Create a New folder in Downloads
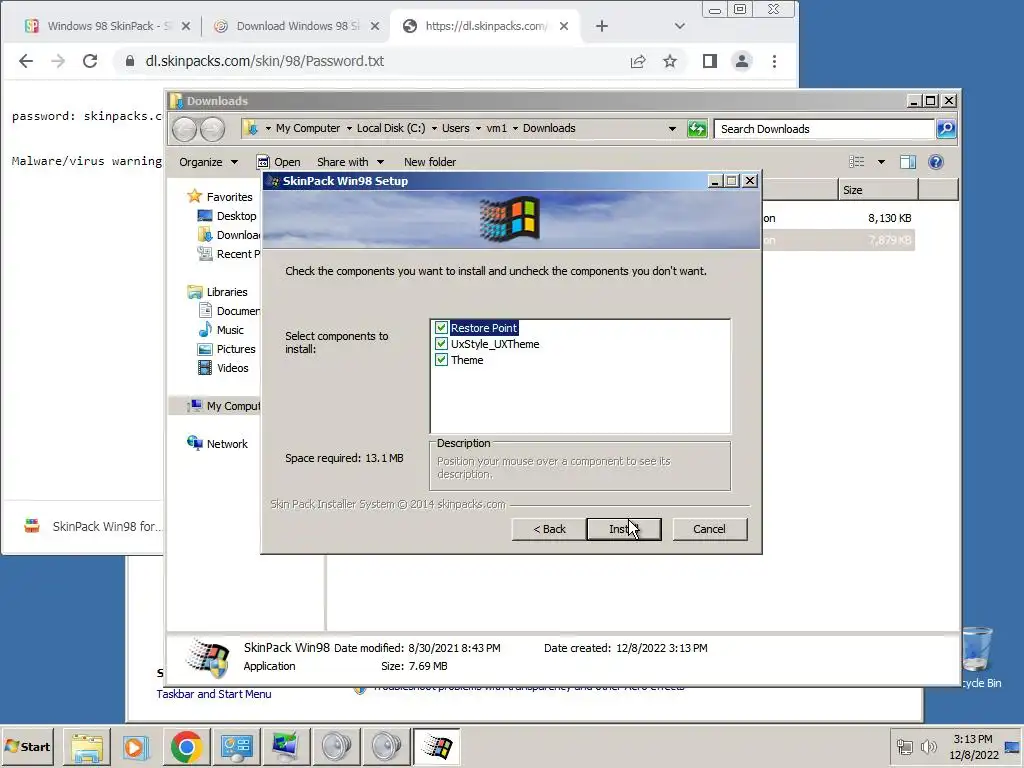This screenshot has height=768, width=1024. click(x=430, y=162)
